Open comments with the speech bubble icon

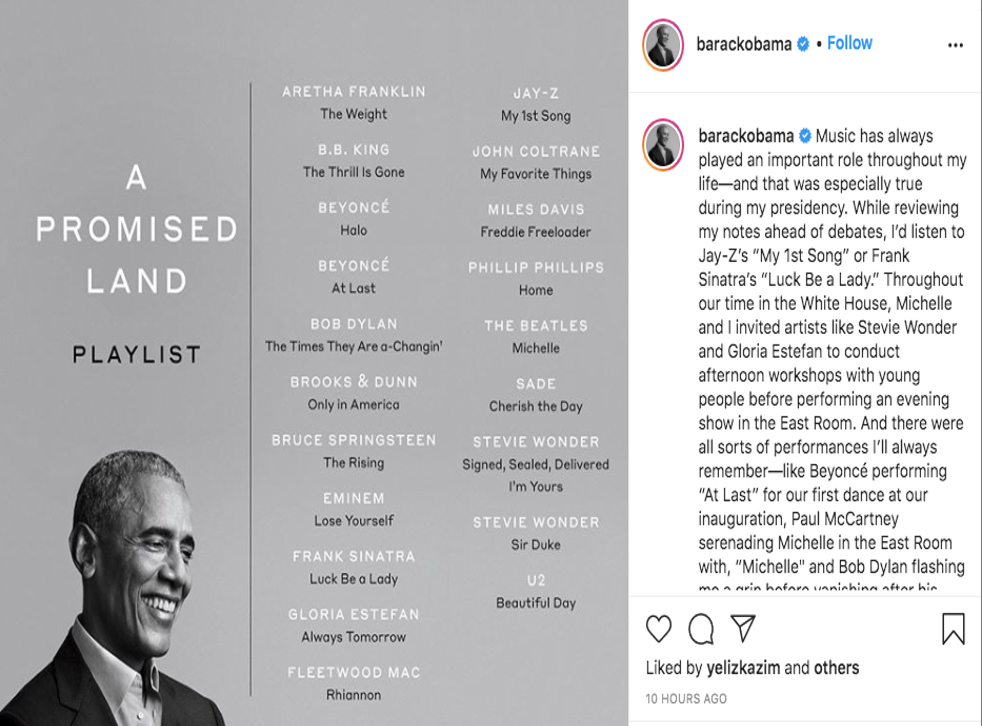[x=701, y=628]
